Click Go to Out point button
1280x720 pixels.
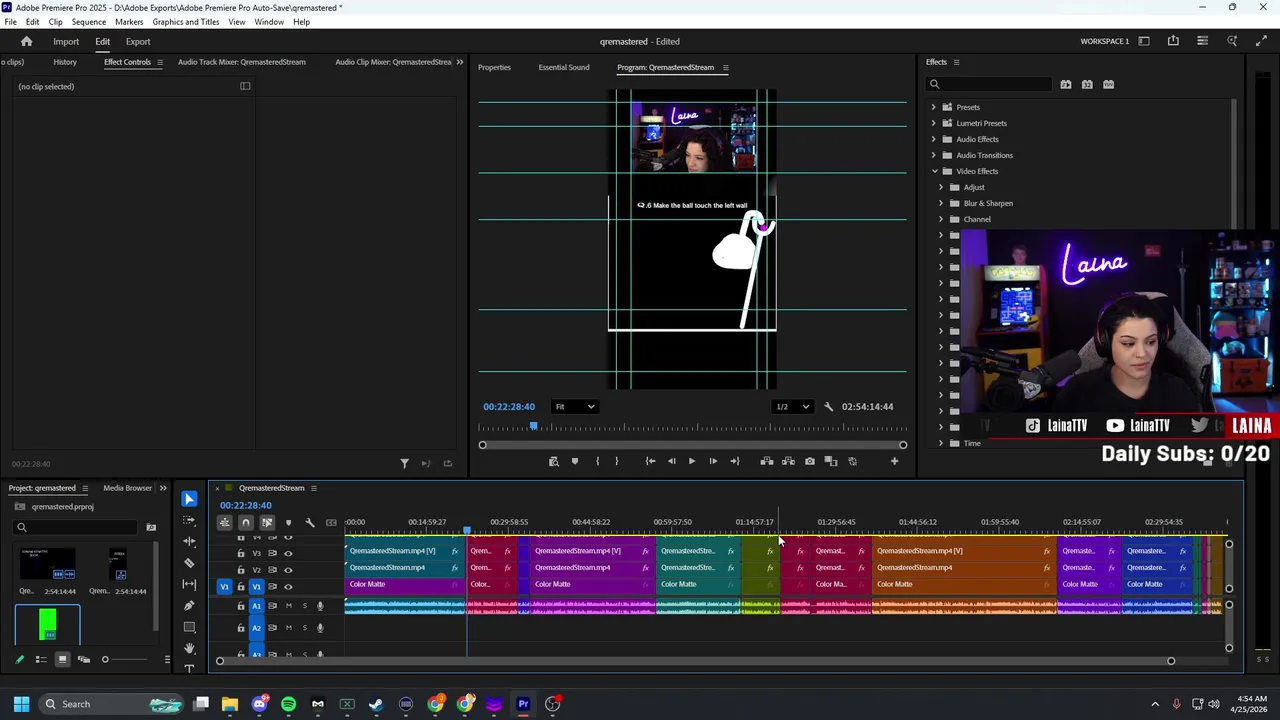tap(735, 461)
